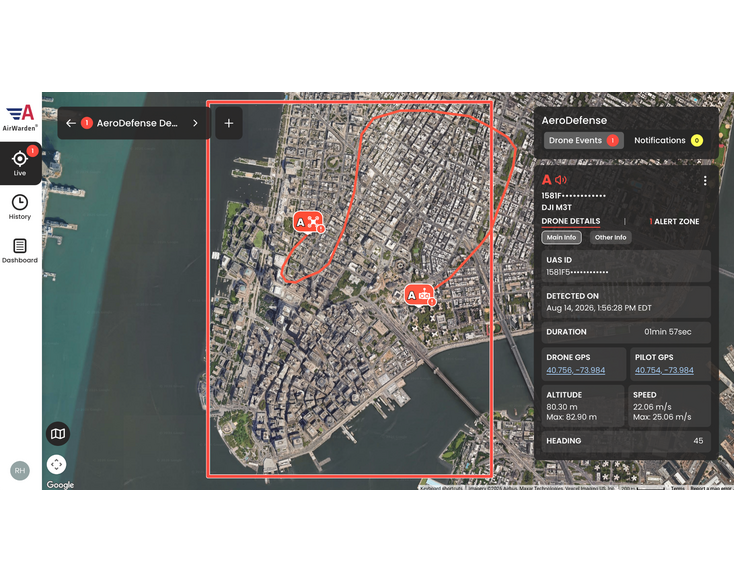
Task: Click the yellow Notifications count badge
Action: click(697, 140)
